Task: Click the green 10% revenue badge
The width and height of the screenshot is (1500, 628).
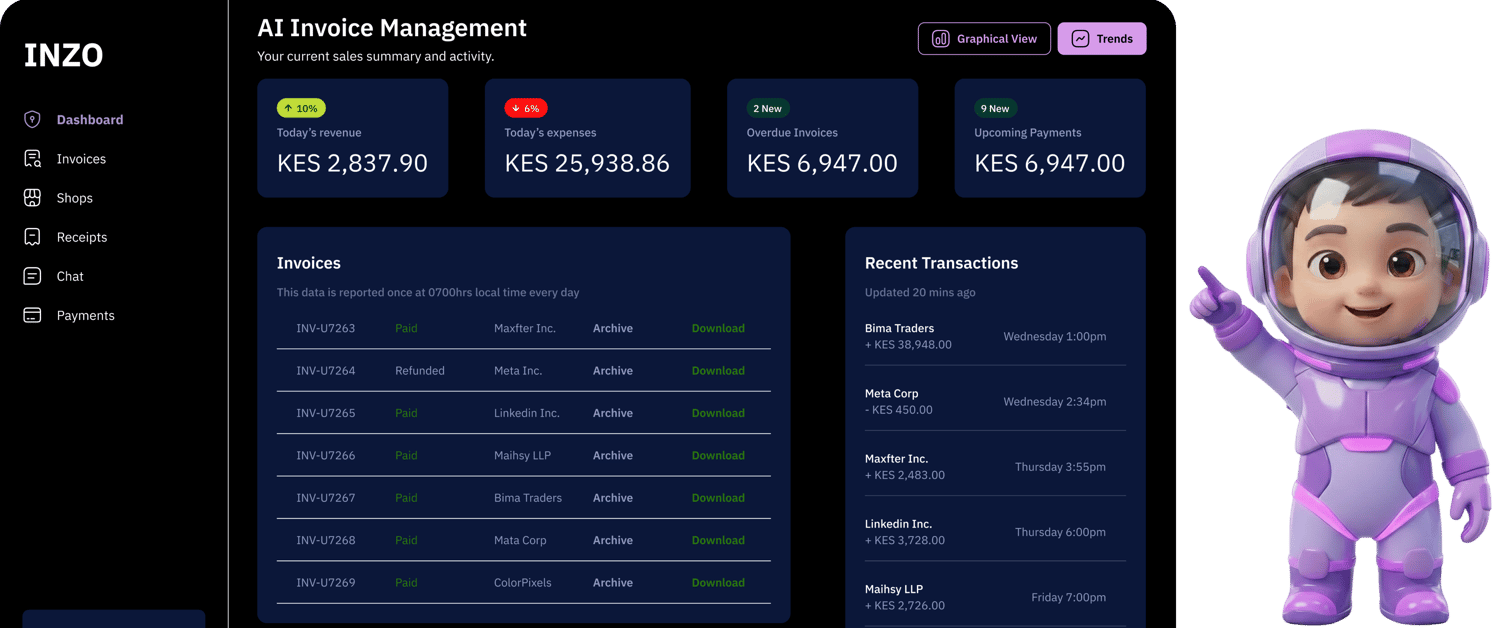Action: (x=300, y=107)
